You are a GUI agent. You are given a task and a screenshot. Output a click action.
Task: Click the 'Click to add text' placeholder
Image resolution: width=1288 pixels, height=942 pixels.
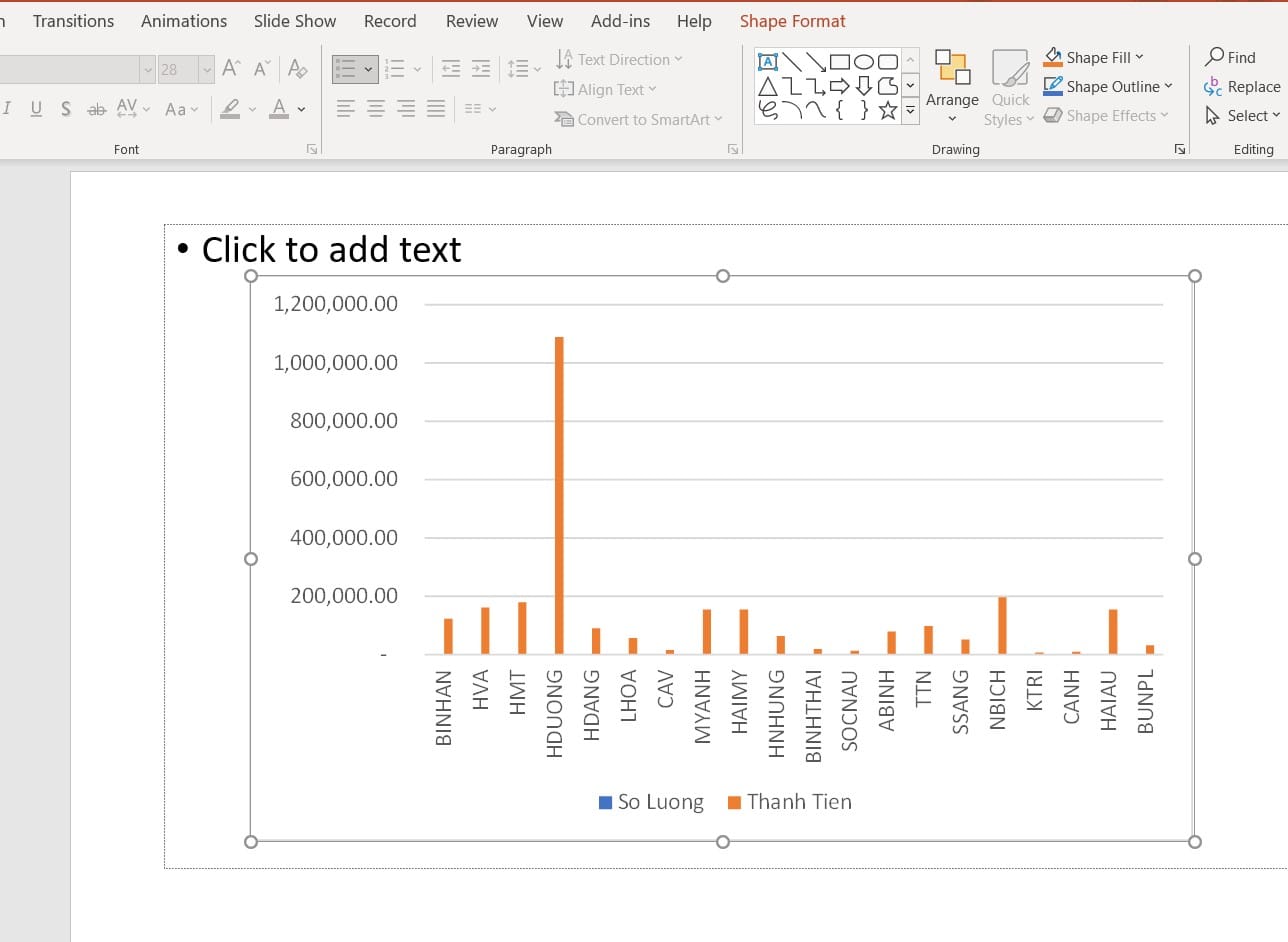[x=331, y=249]
